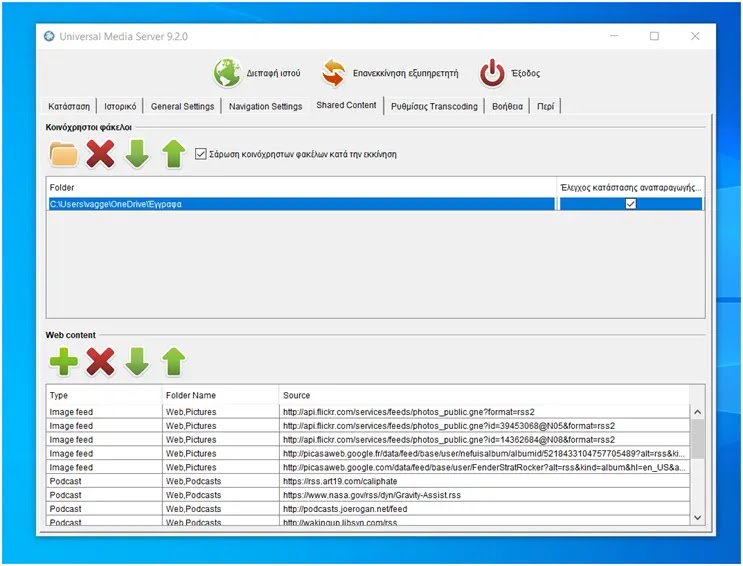Click Επανεκκίνηση εξυπηρετητή button label

[x=406, y=73]
